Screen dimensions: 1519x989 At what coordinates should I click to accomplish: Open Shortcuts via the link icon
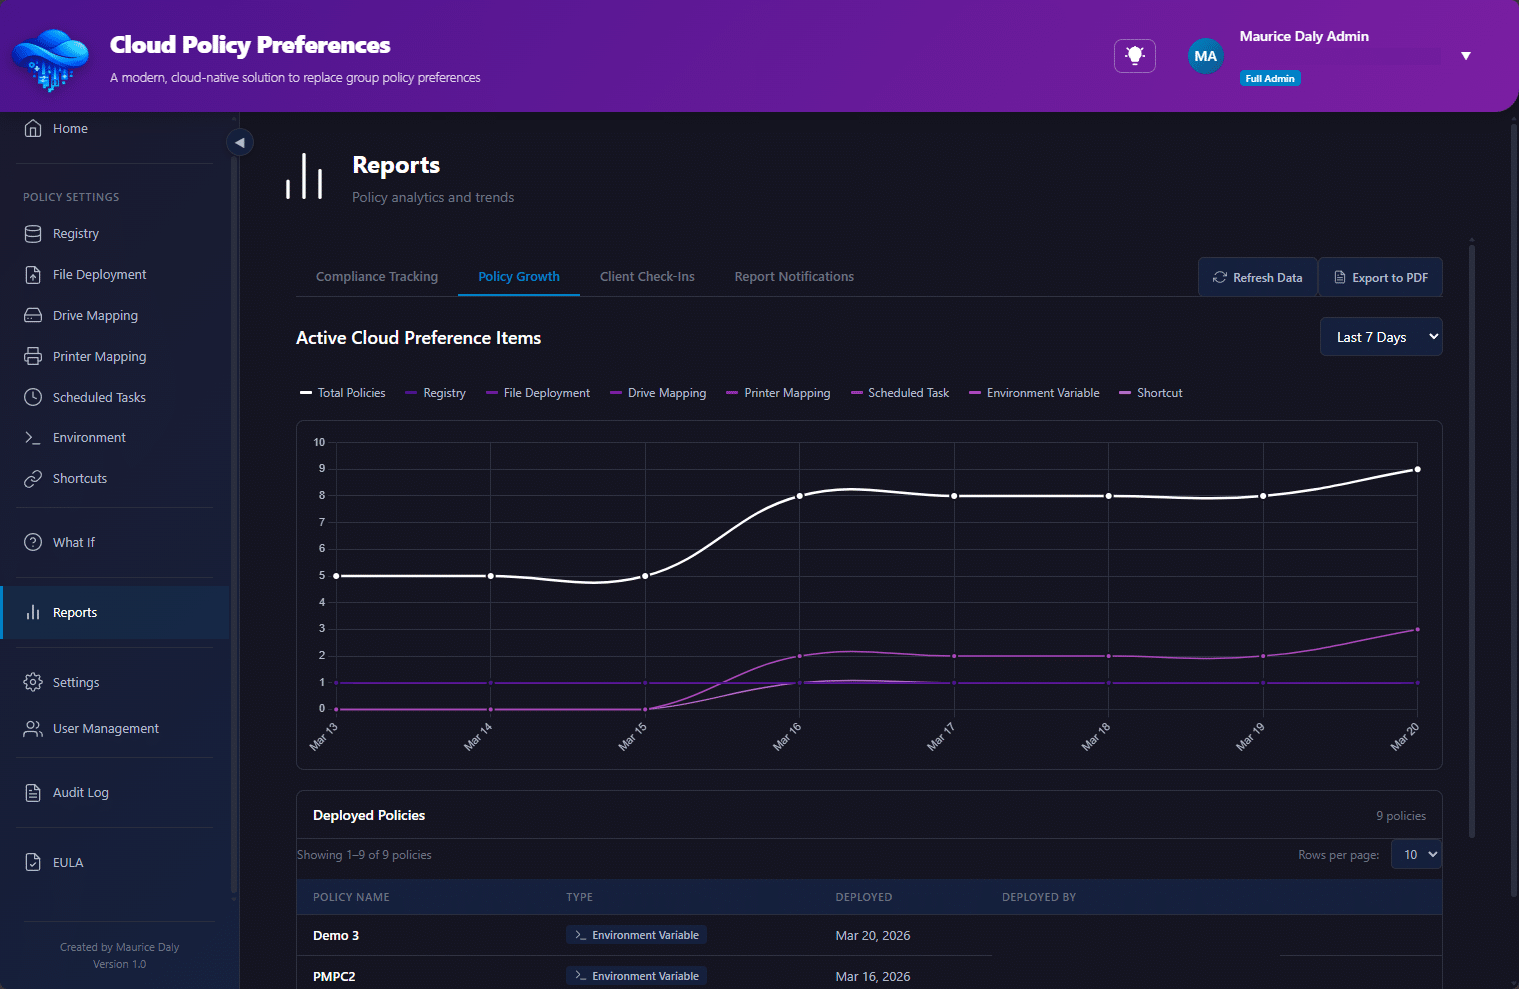33,479
